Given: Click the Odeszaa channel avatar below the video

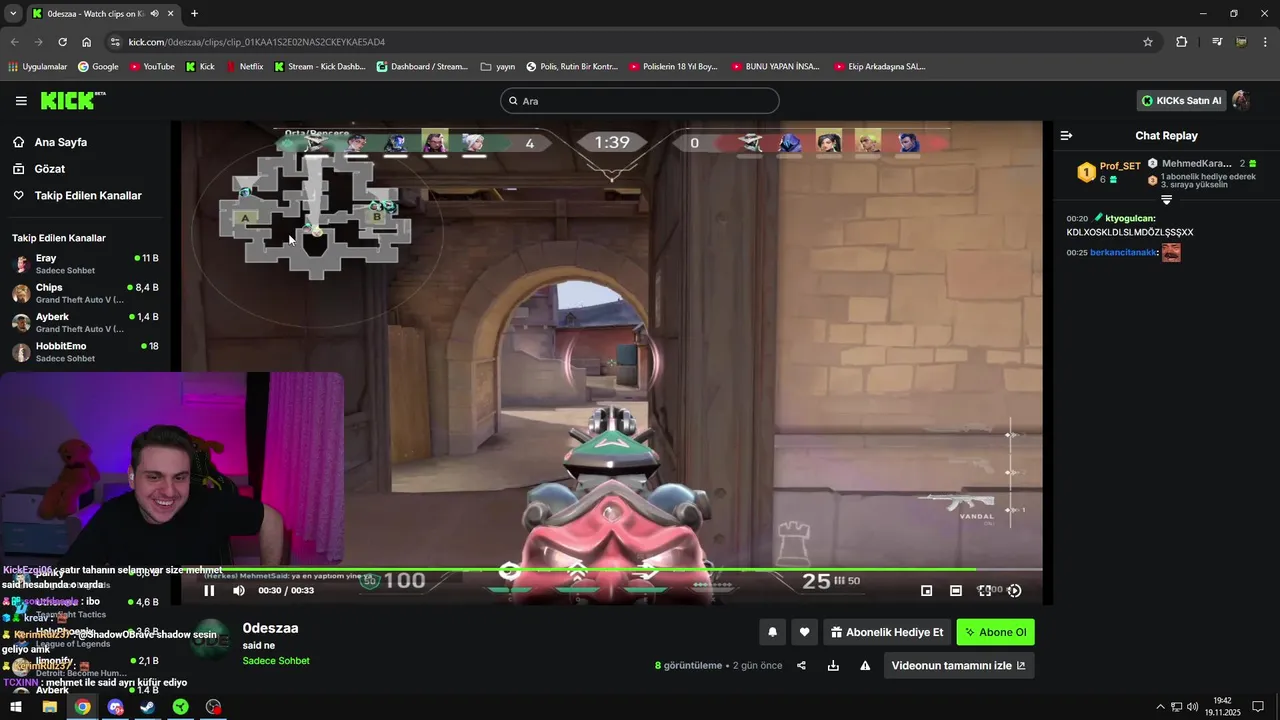Looking at the screenshot, I should click(x=211, y=641).
